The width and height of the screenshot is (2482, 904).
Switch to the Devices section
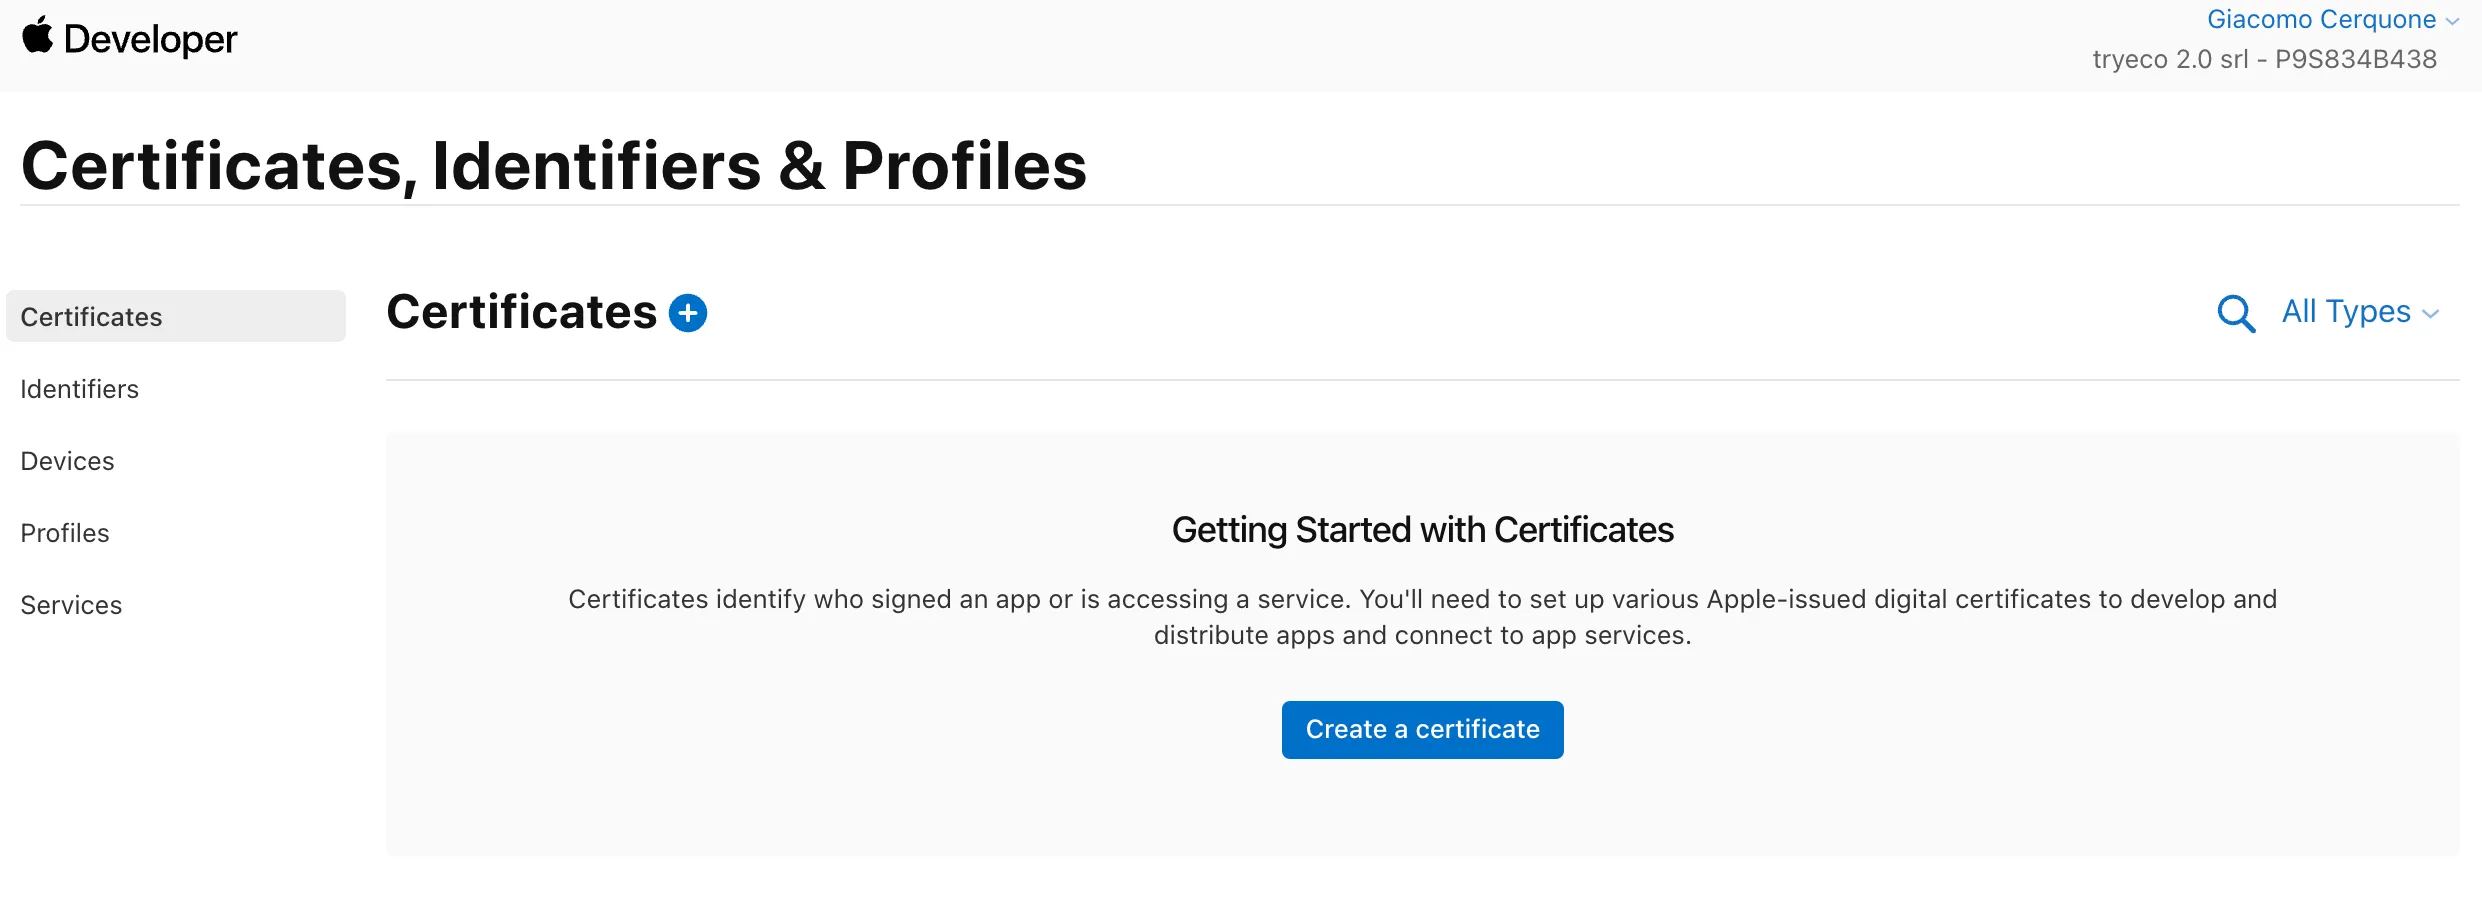click(66, 461)
